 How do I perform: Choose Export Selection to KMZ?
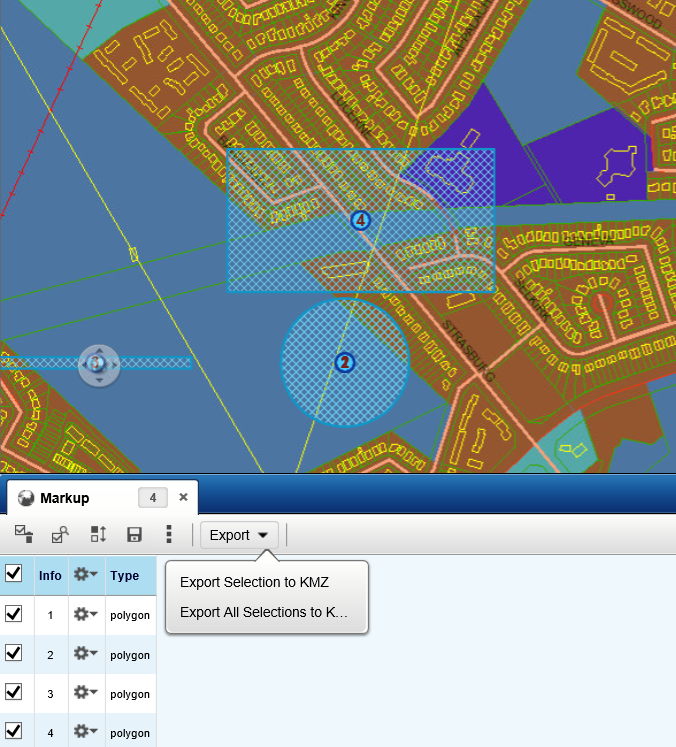pyautogui.click(x=254, y=582)
